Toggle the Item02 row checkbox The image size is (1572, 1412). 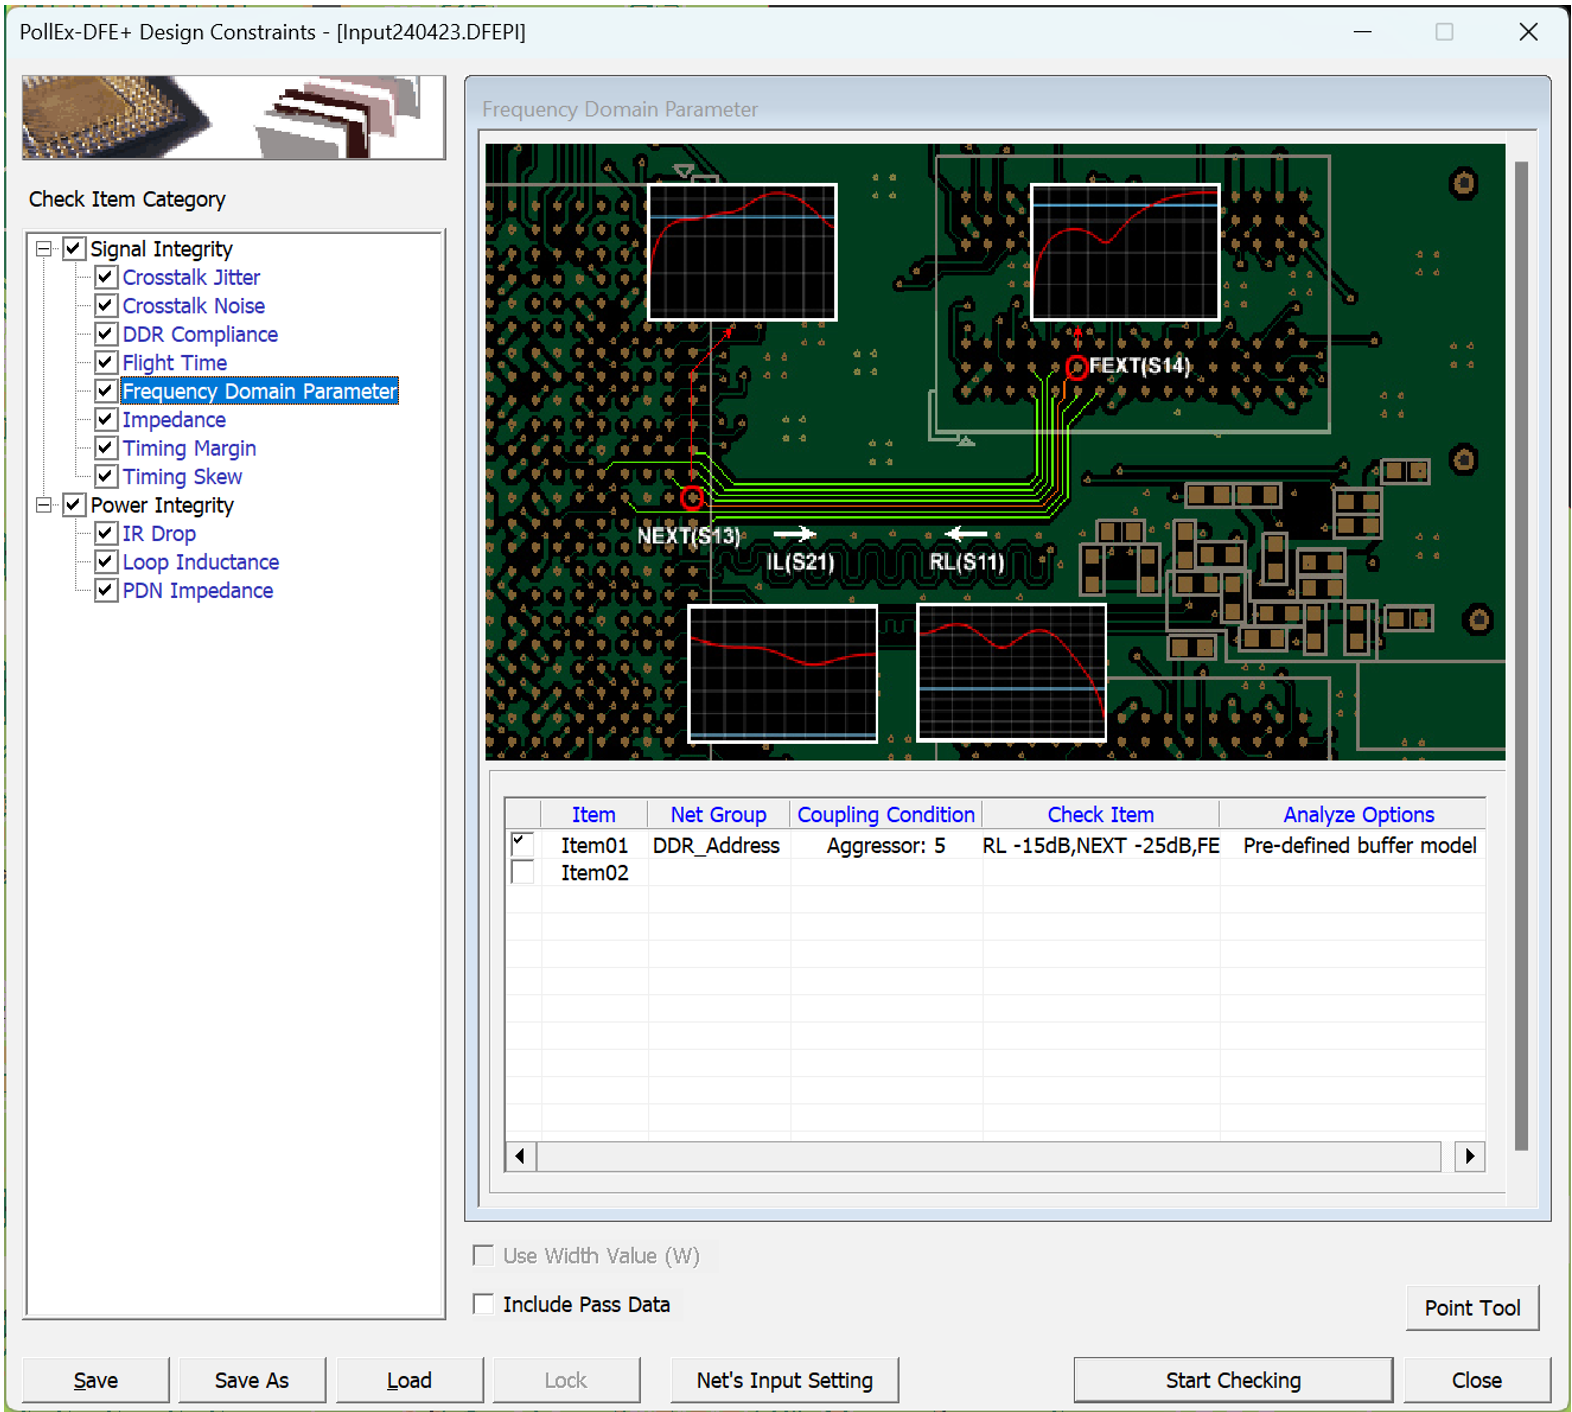pos(522,873)
